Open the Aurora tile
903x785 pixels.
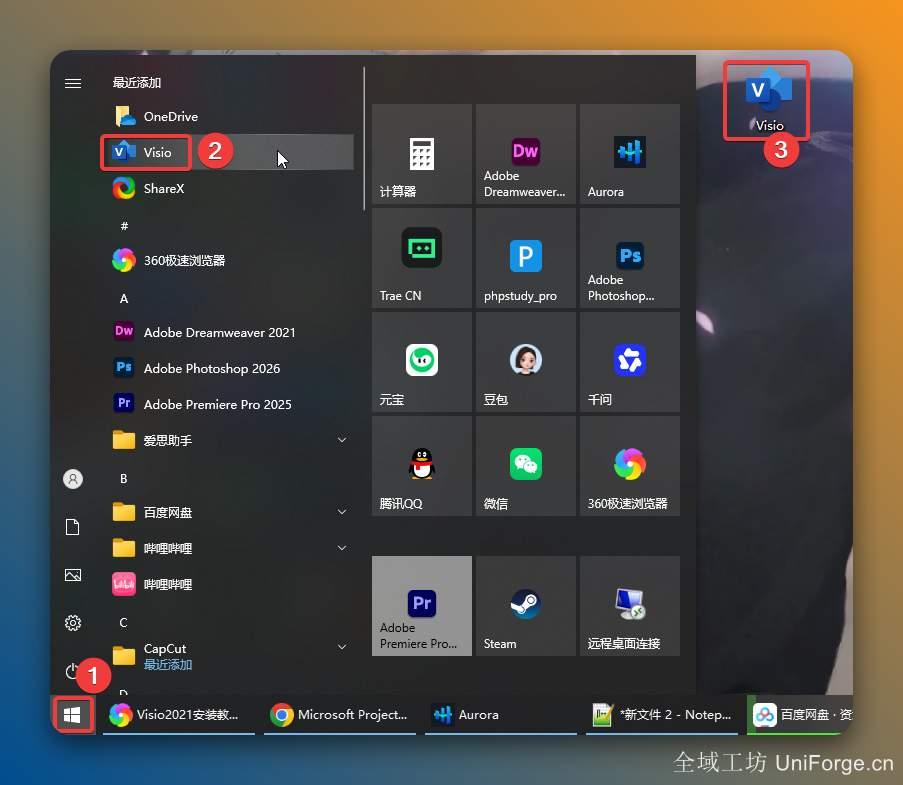click(x=629, y=154)
